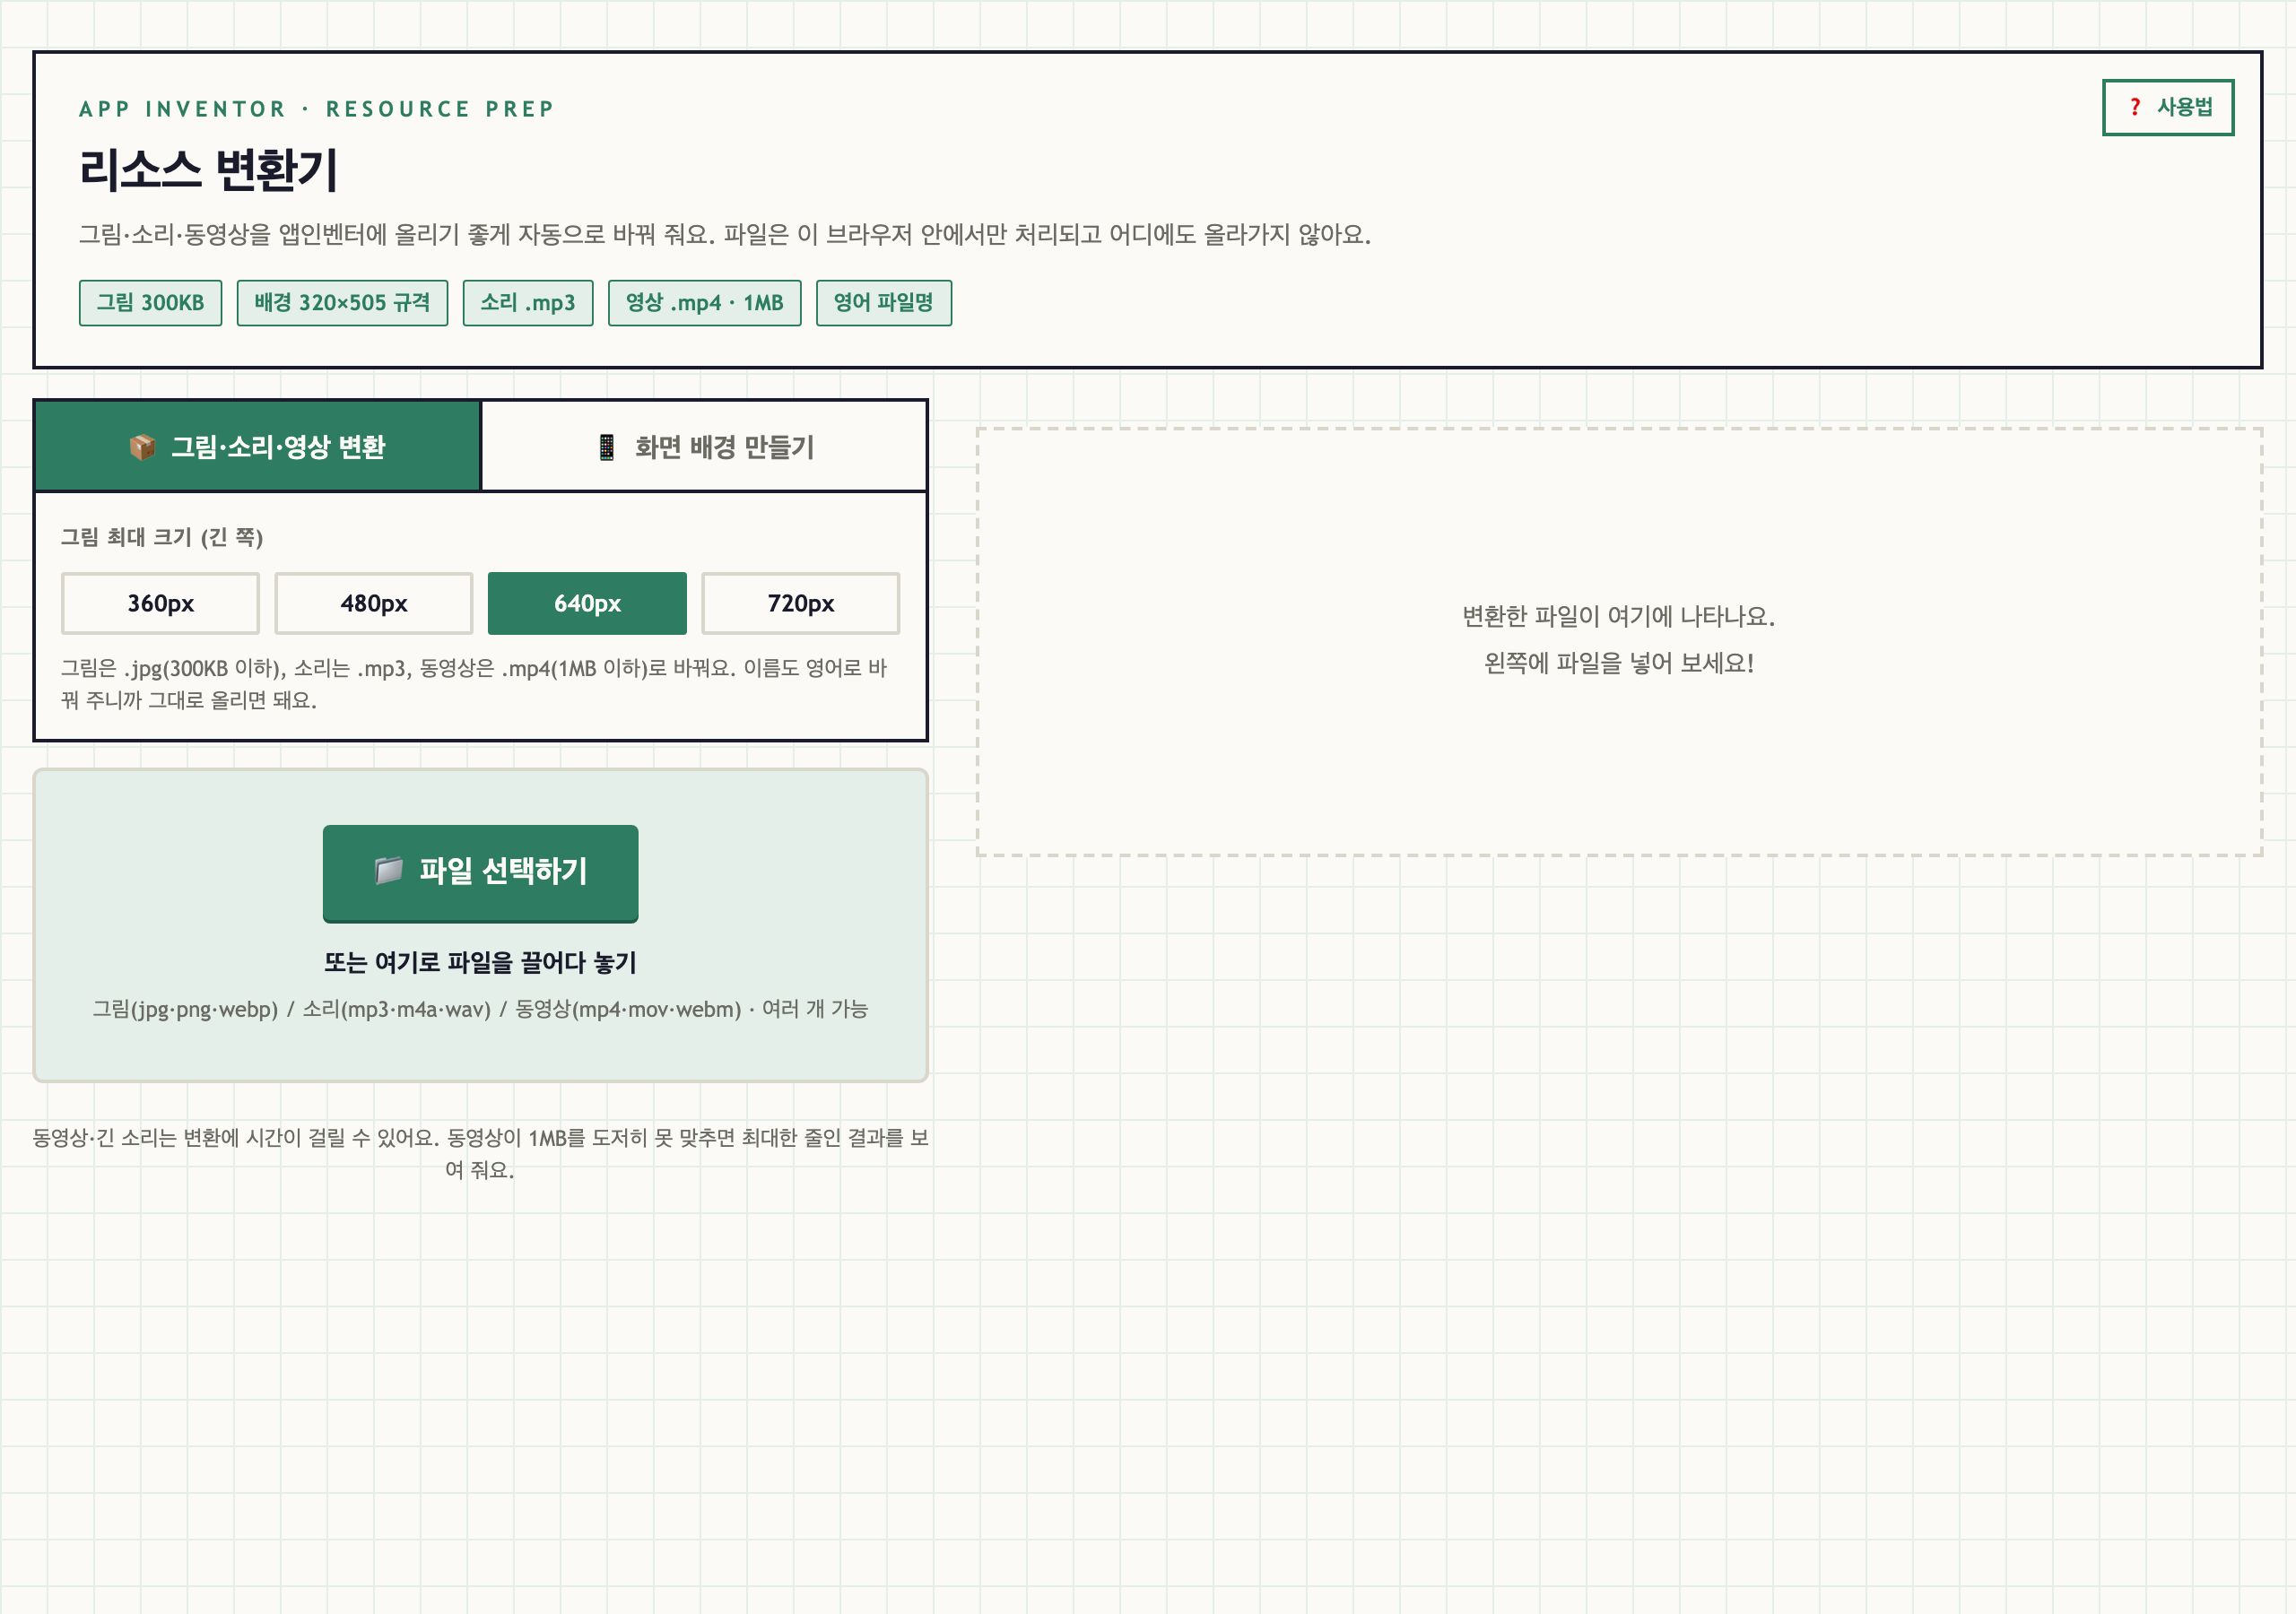Click the 영상 .mp4 · 1MB tag
Viewport: 2296px width, 1614px height.
point(704,303)
